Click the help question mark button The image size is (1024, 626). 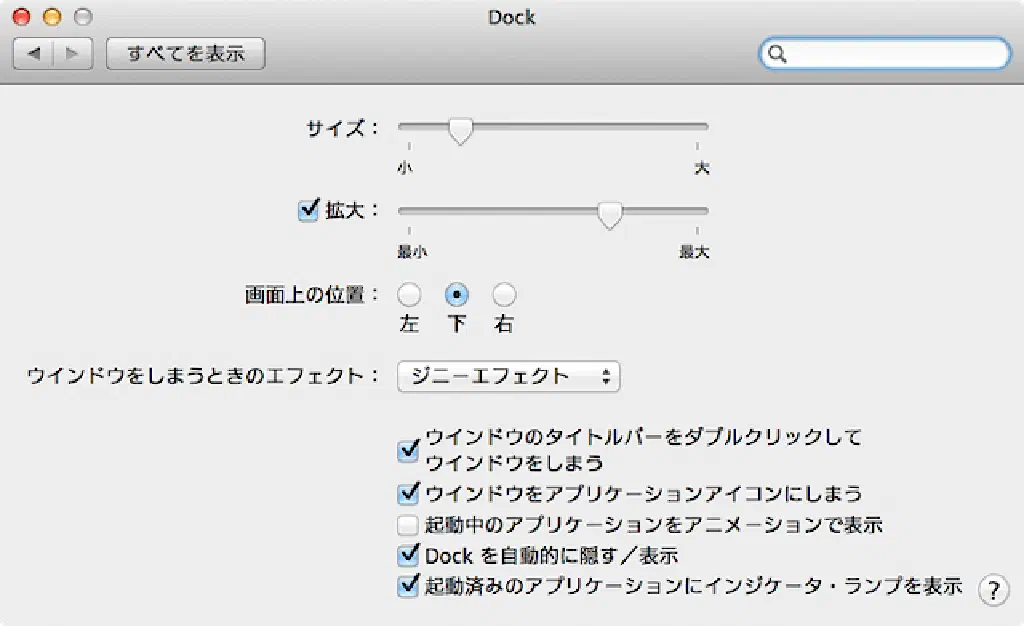(x=992, y=590)
